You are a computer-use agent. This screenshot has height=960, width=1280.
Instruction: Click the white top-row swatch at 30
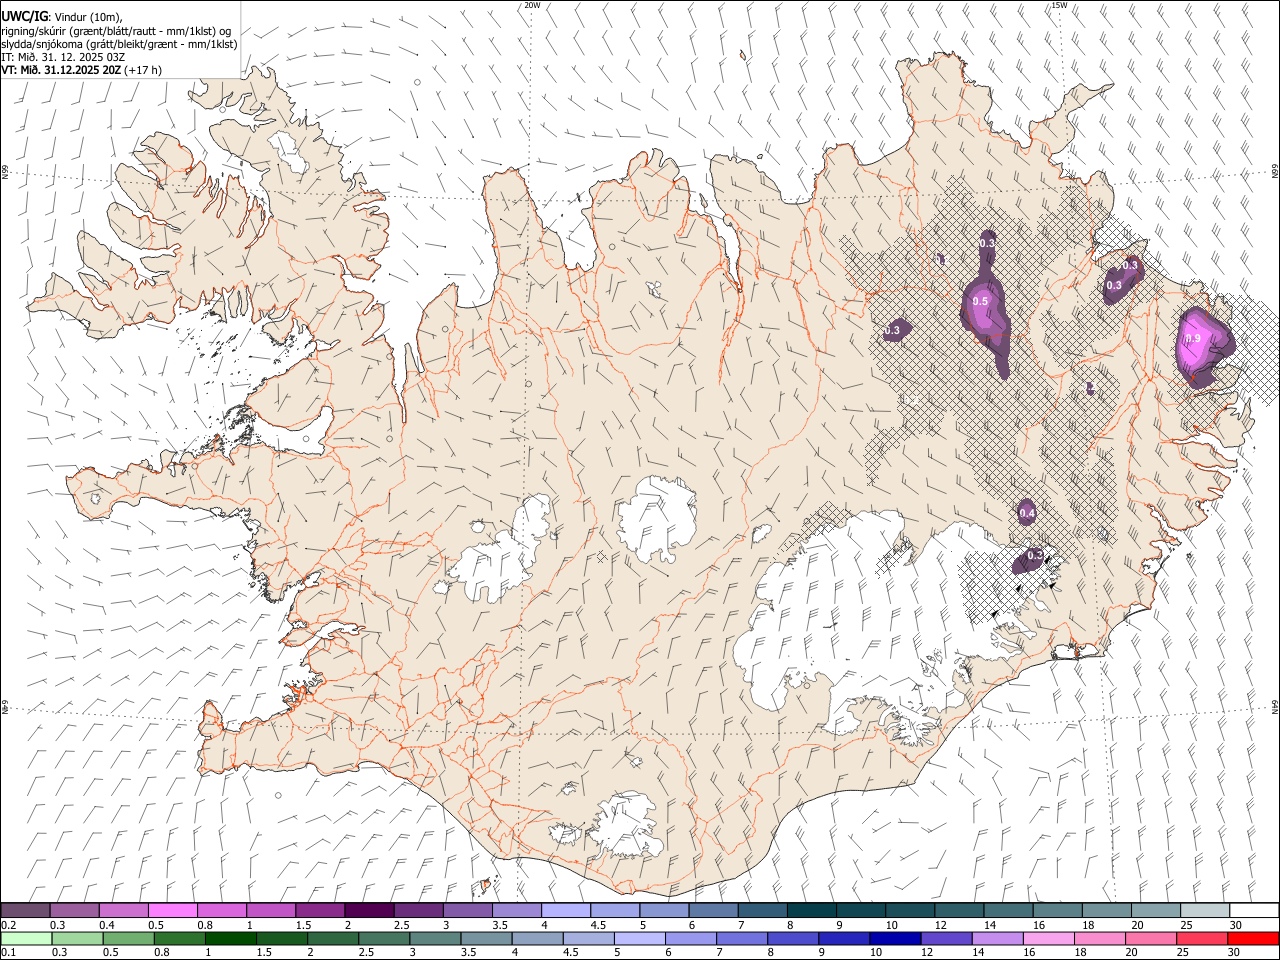click(x=1254, y=911)
